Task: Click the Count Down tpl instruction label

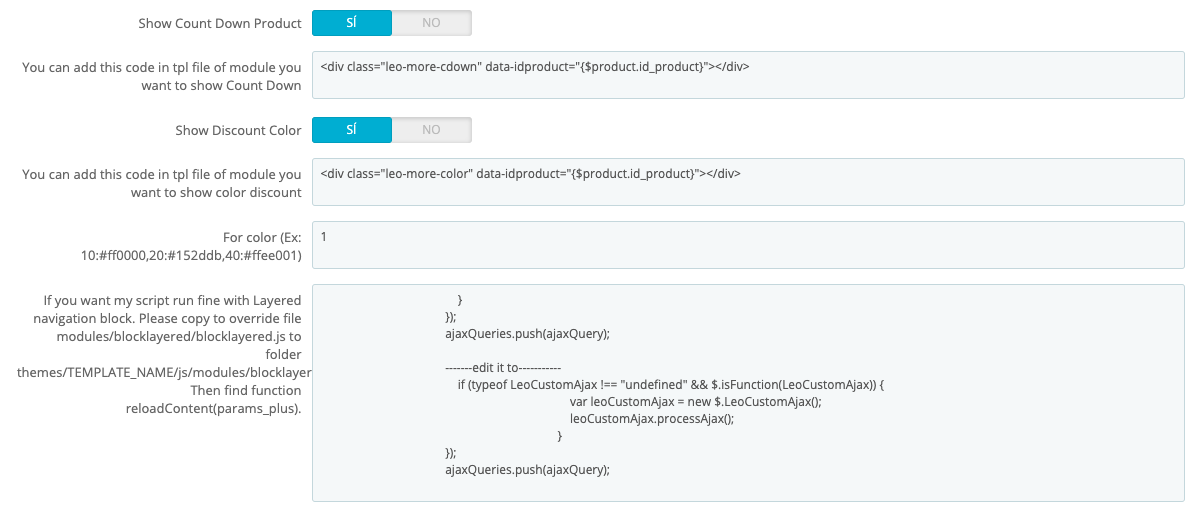Action: click(162, 77)
